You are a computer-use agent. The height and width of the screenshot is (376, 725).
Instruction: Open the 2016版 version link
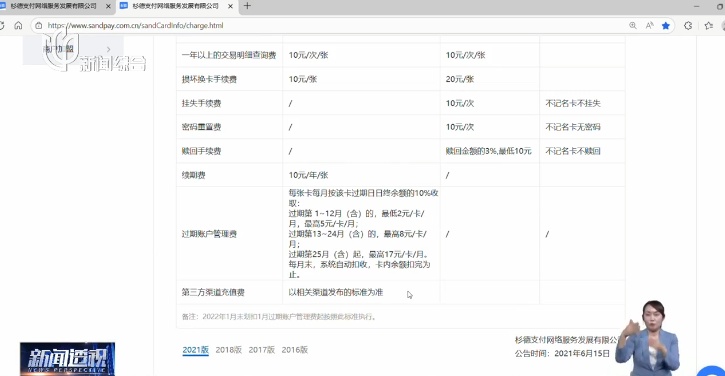[x=295, y=350]
